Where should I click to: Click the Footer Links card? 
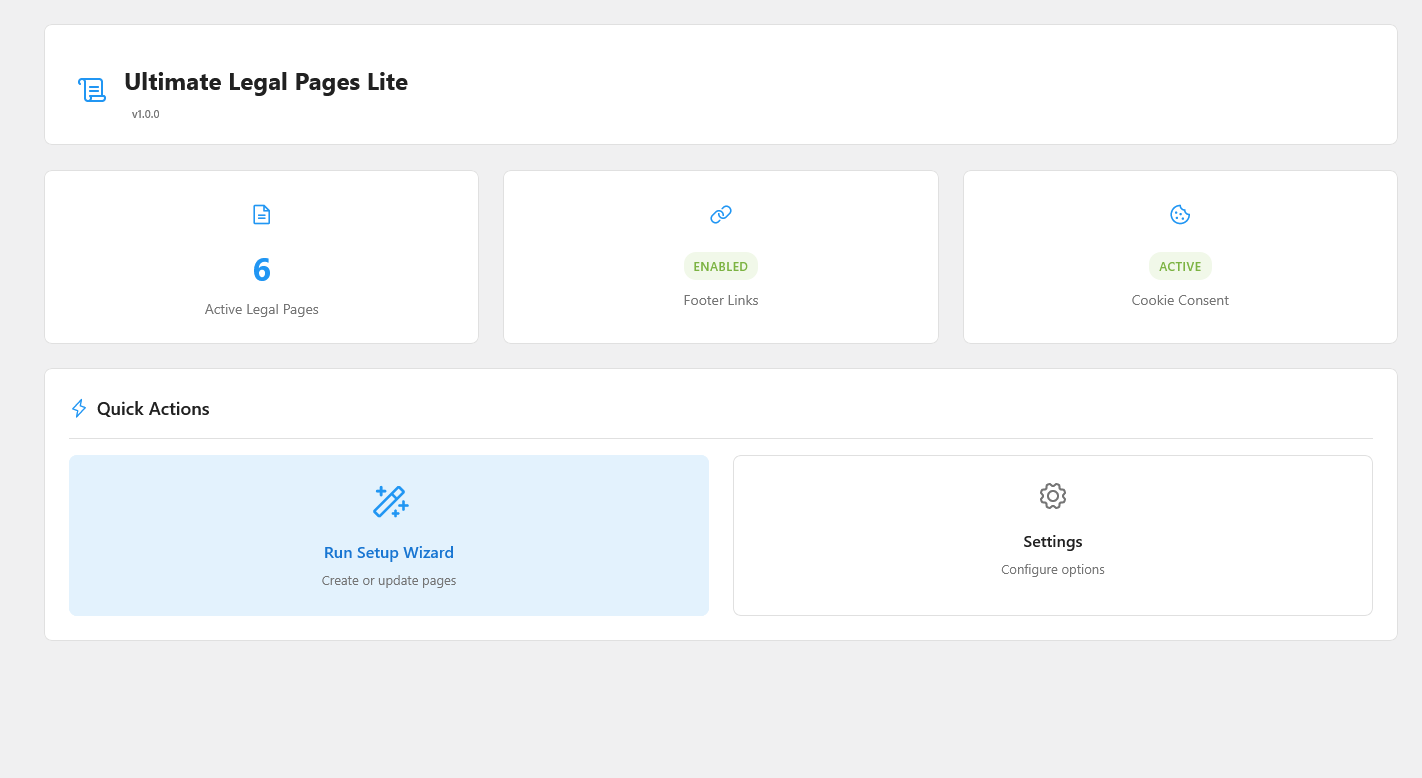click(721, 257)
